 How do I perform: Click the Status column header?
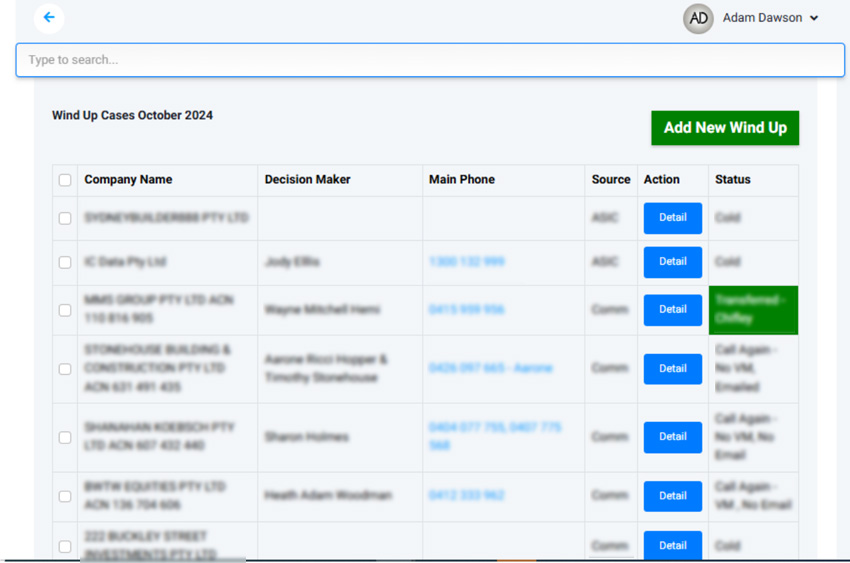click(732, 180)
